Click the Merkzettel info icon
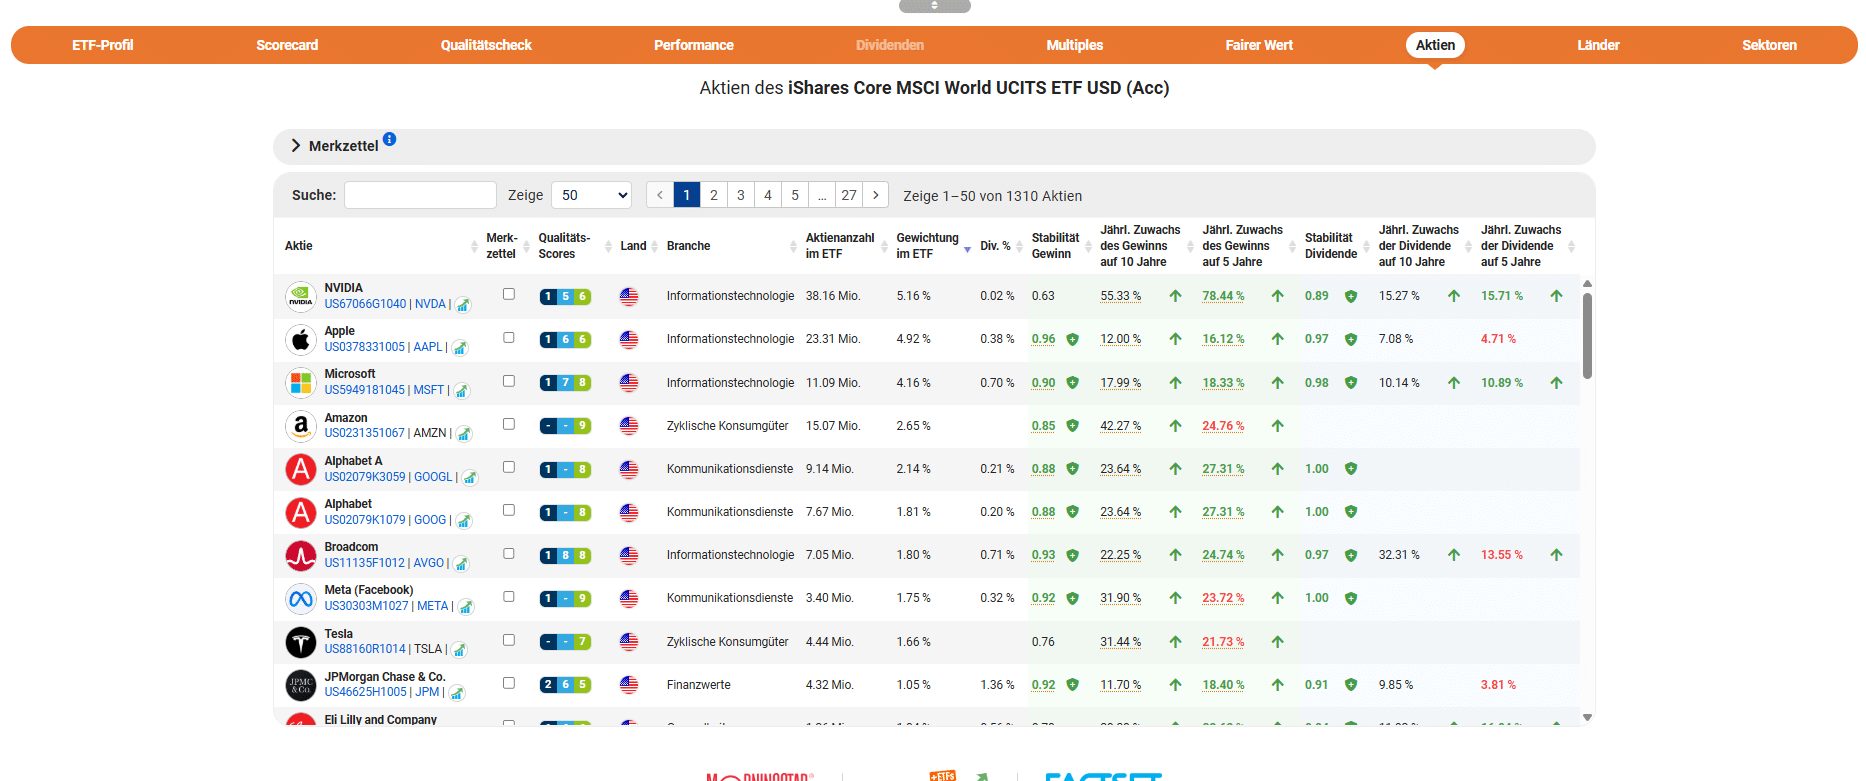 389,139
